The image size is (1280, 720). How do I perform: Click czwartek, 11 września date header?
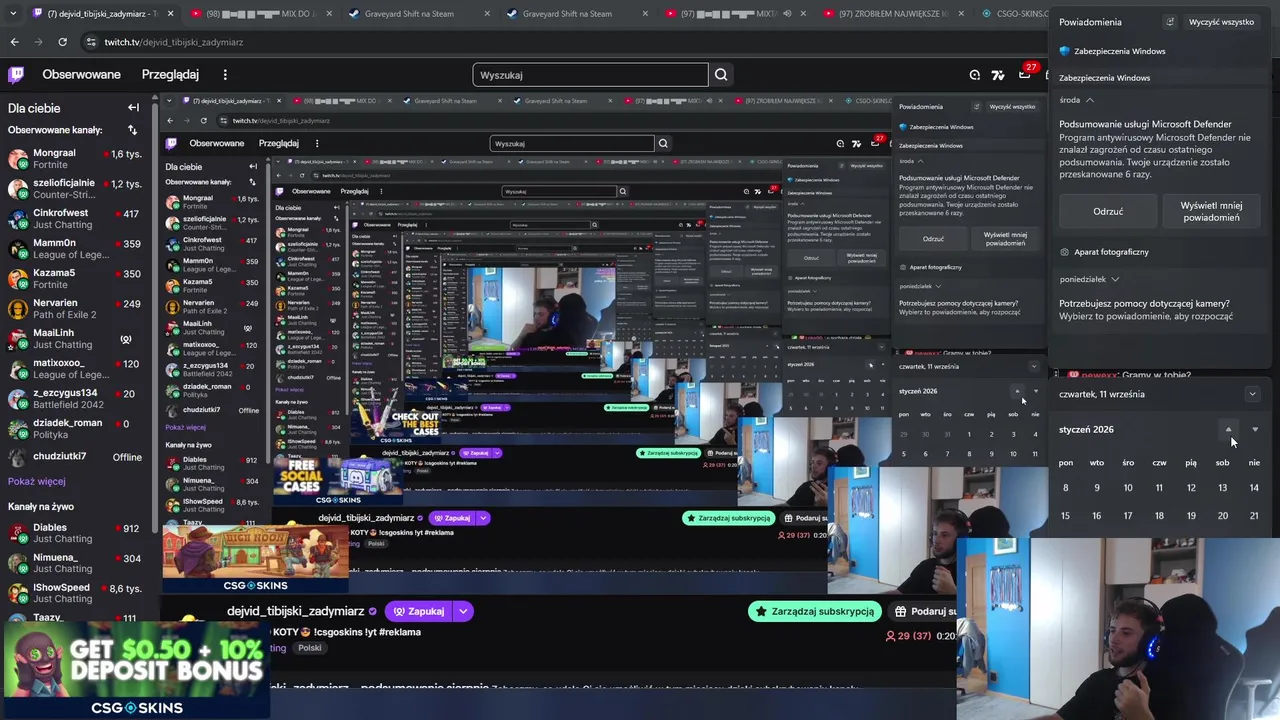[x=1102, y=394]
